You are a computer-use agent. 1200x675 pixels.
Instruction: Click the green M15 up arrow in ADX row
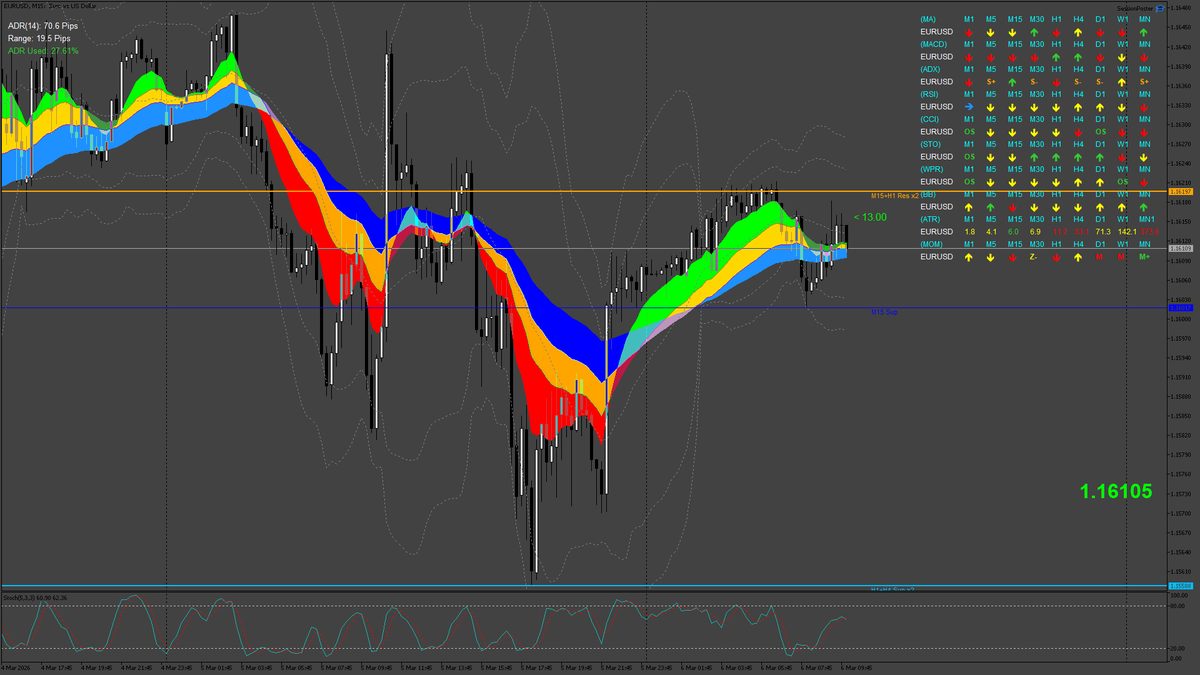1013,82
